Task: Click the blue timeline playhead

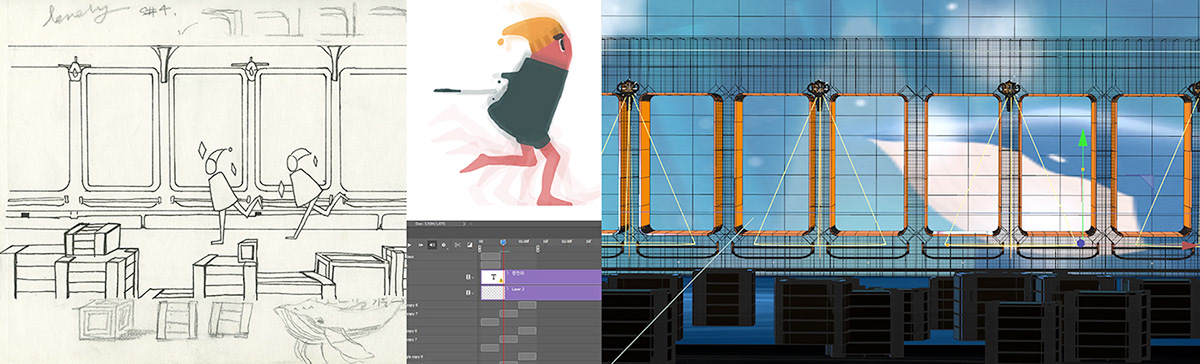Action: (503, 242)
